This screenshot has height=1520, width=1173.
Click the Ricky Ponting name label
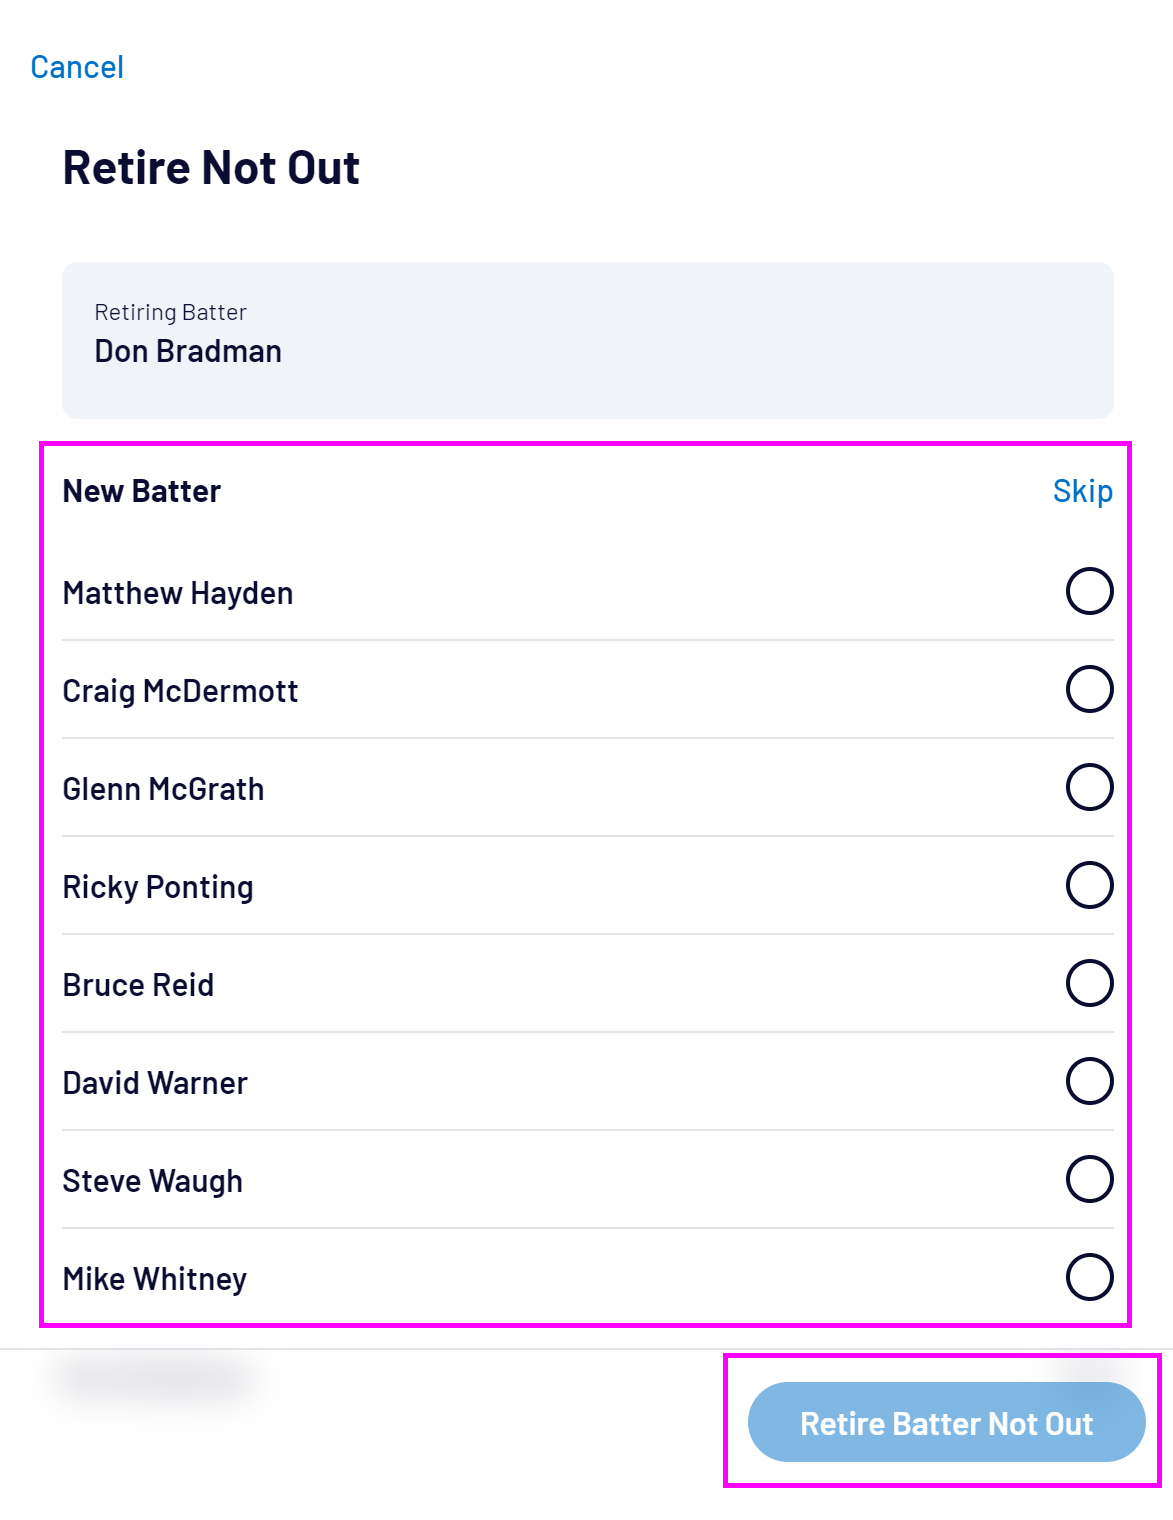[x=158, y=887]
